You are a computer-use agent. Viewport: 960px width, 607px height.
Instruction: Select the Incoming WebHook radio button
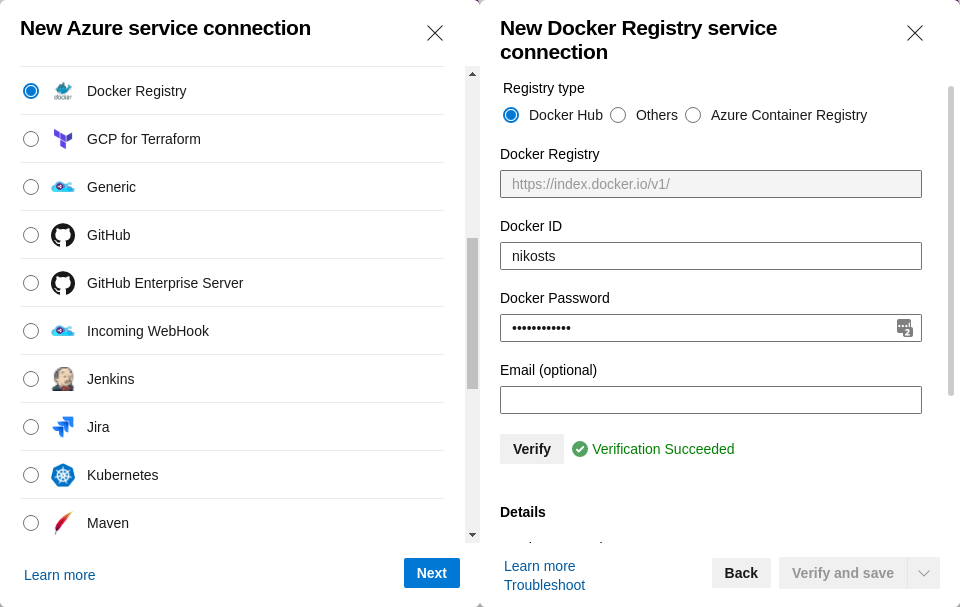(x=31, y=331)
